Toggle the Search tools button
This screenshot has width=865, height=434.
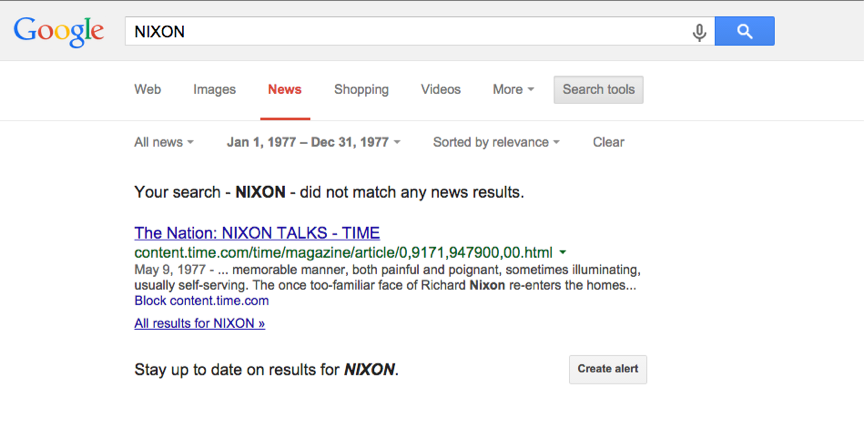599,90
